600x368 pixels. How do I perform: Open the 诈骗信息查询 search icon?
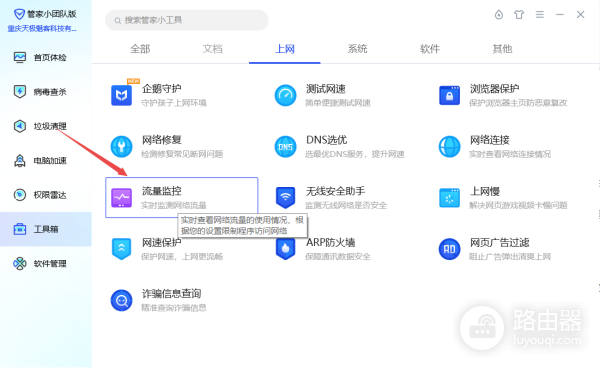click(x=121, y=300)
